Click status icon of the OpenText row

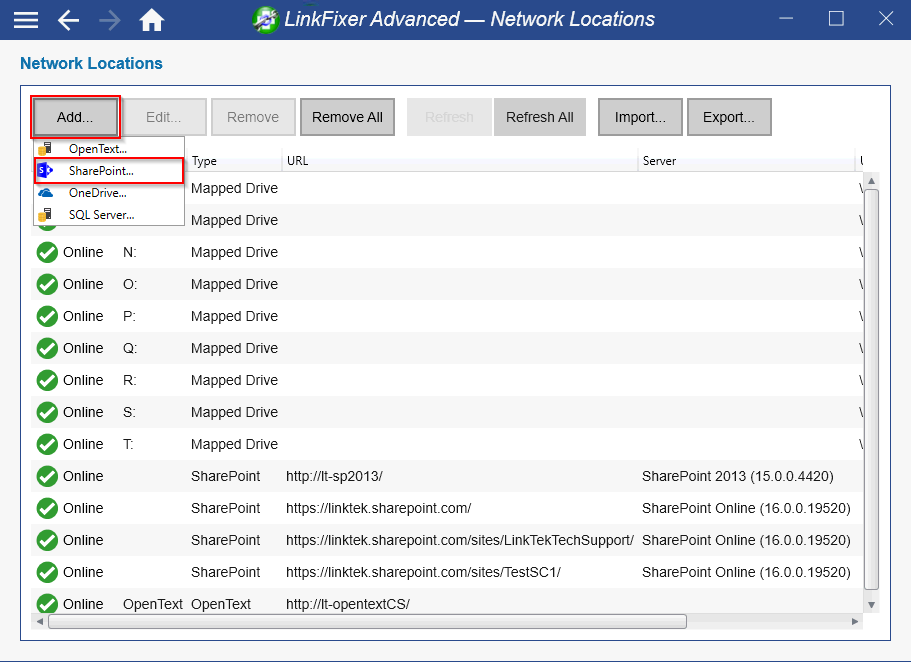pyautogui.click(x=47, y=603)
